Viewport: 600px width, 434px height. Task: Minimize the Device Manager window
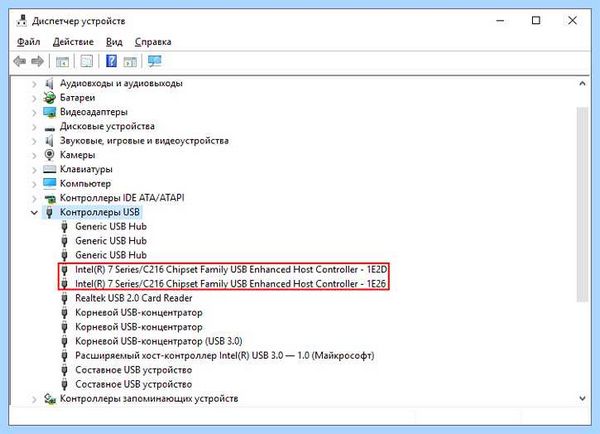[x=500, y=21]
